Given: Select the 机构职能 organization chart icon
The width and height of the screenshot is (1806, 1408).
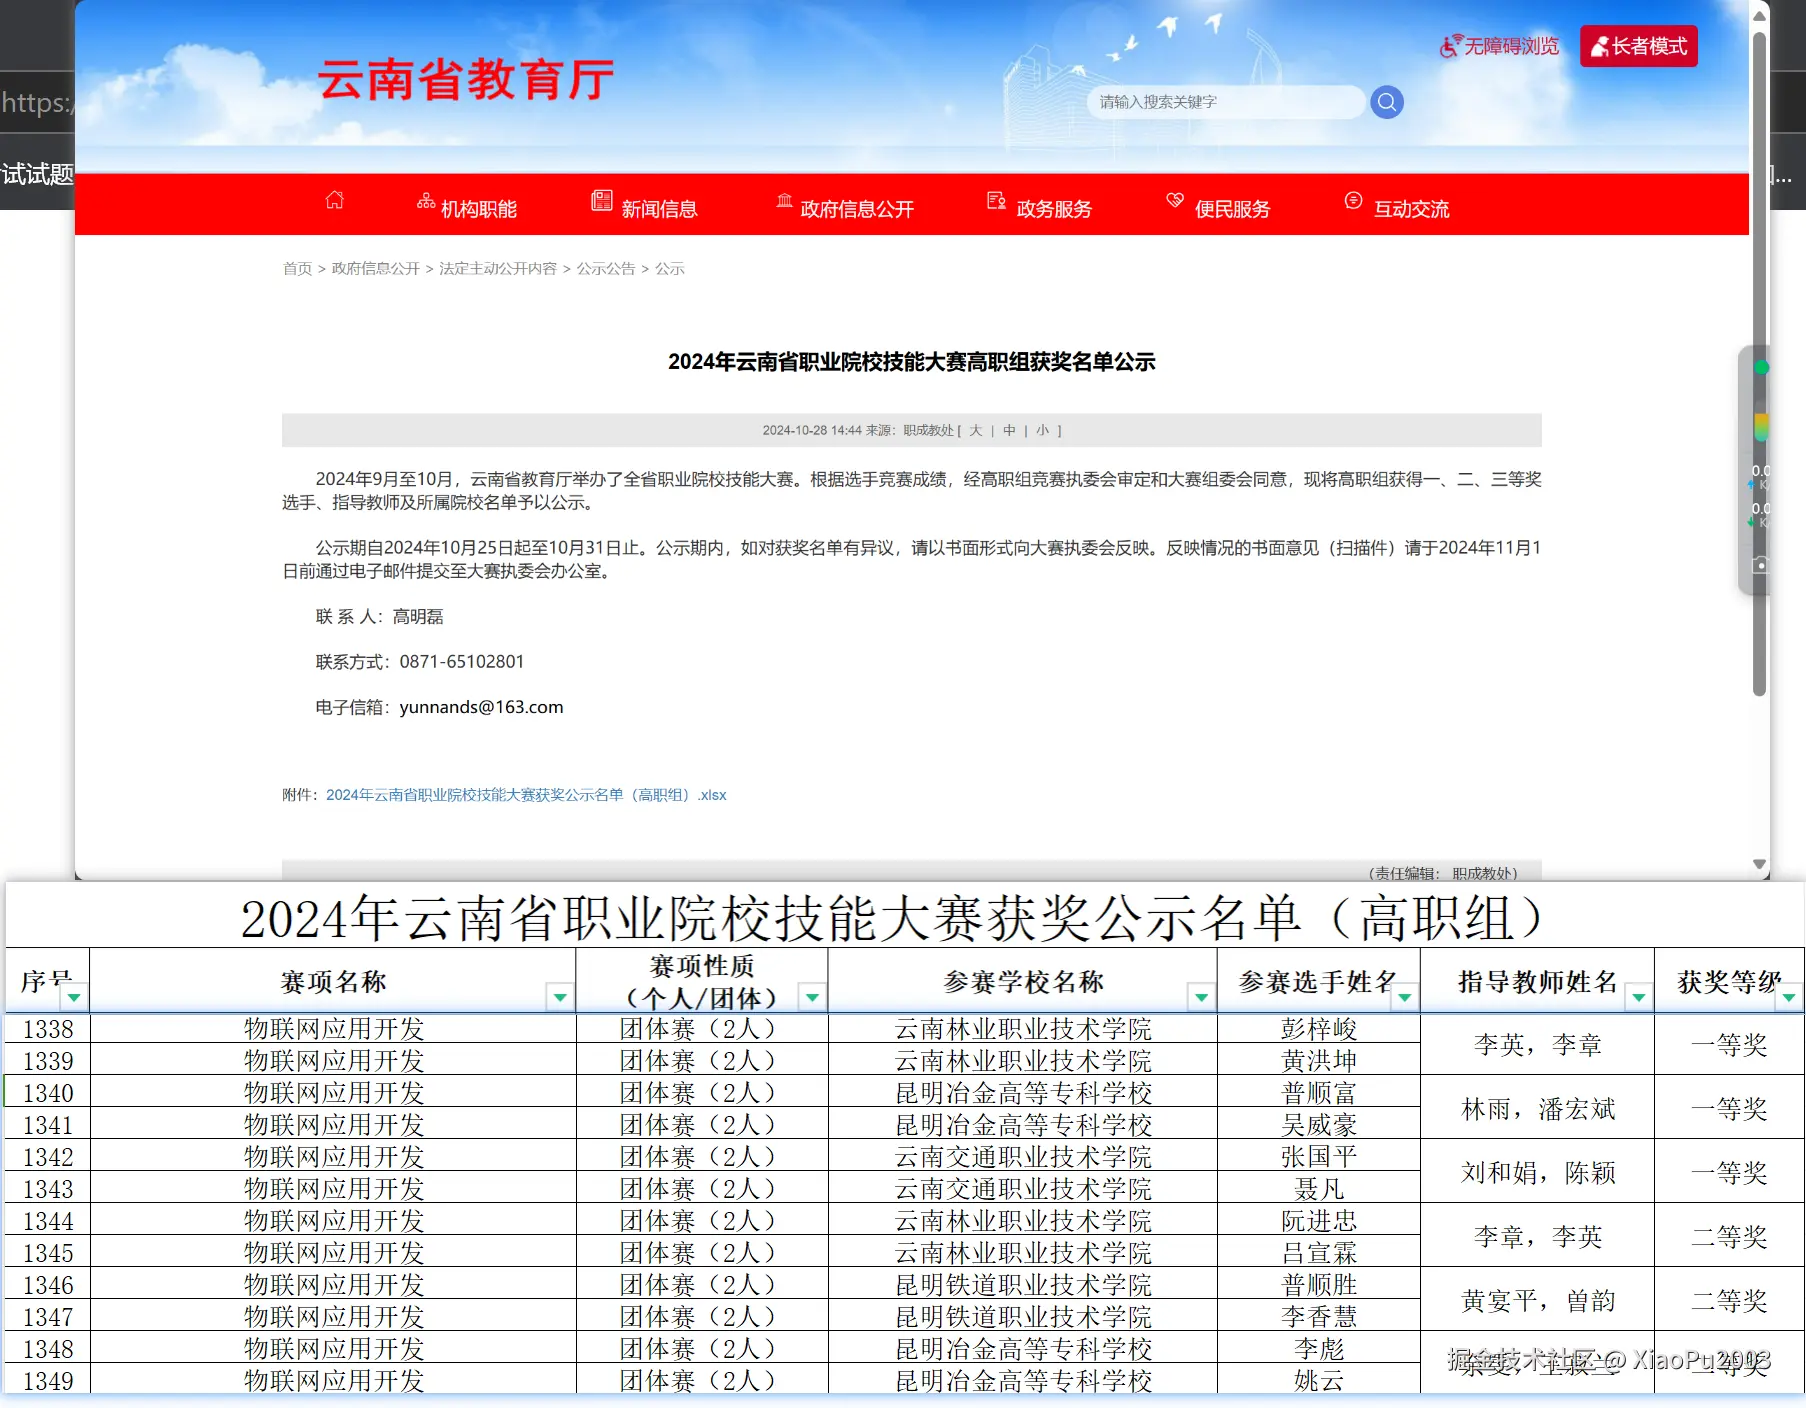Looking at the screenshot, I should (427, 200).
